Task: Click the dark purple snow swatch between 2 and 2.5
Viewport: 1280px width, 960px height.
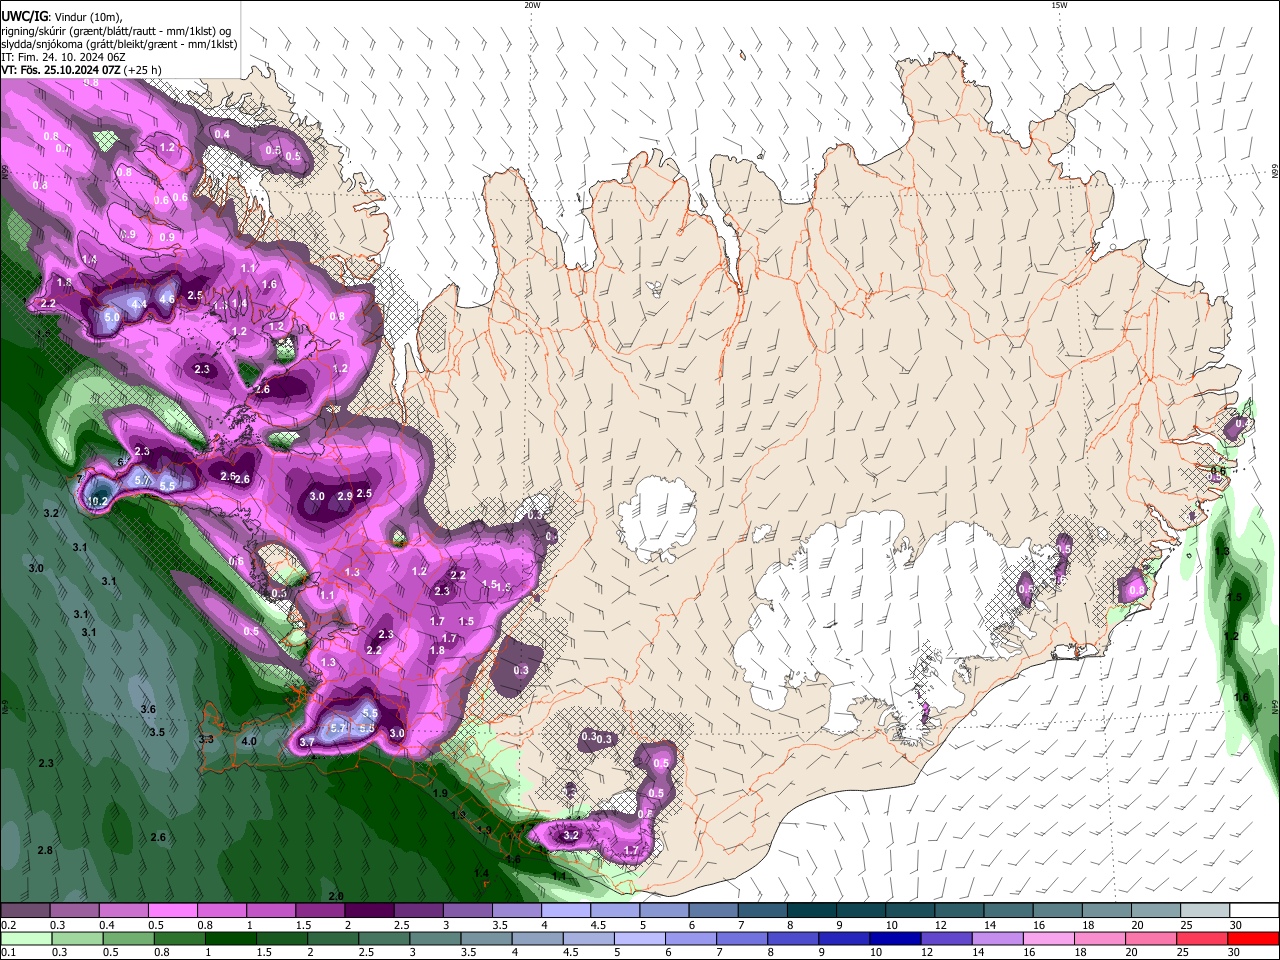Action: coord(369,911)
